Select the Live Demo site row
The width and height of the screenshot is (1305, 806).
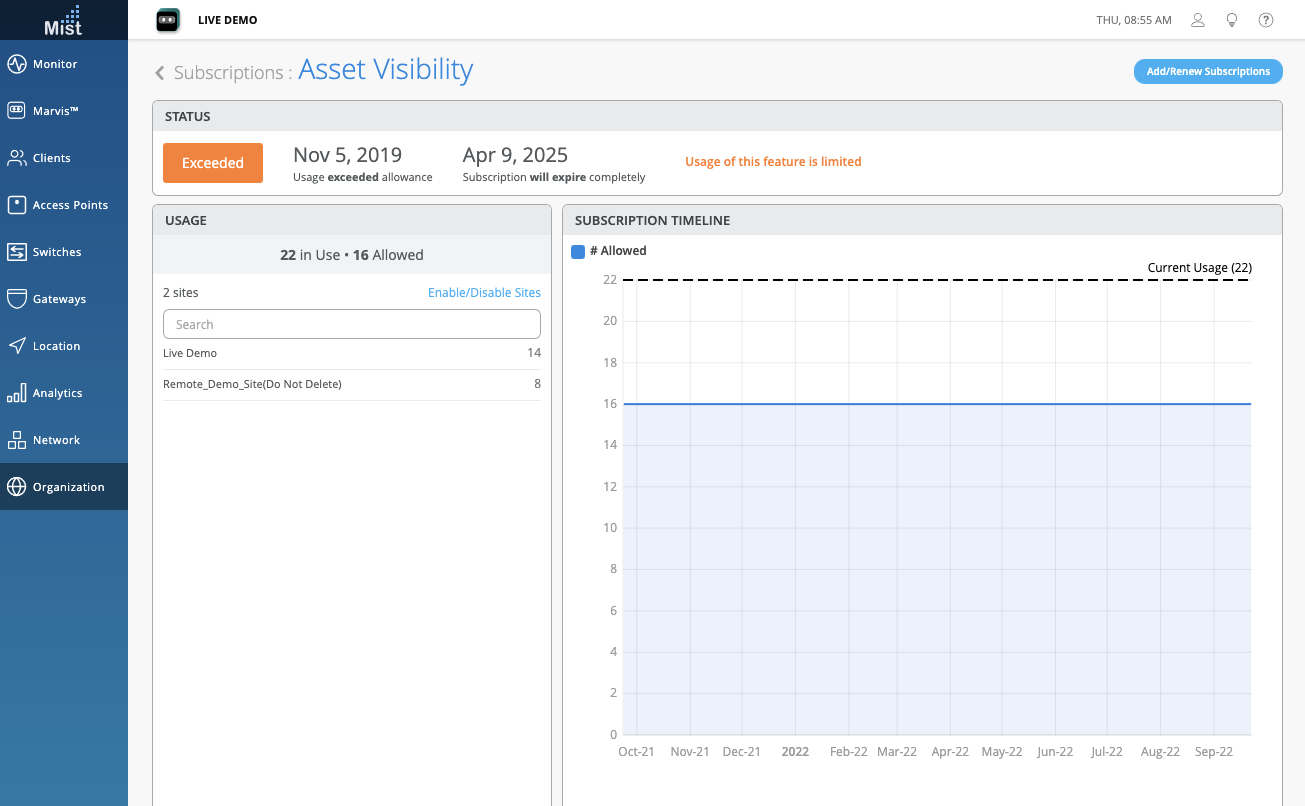[x=352, y=353]
